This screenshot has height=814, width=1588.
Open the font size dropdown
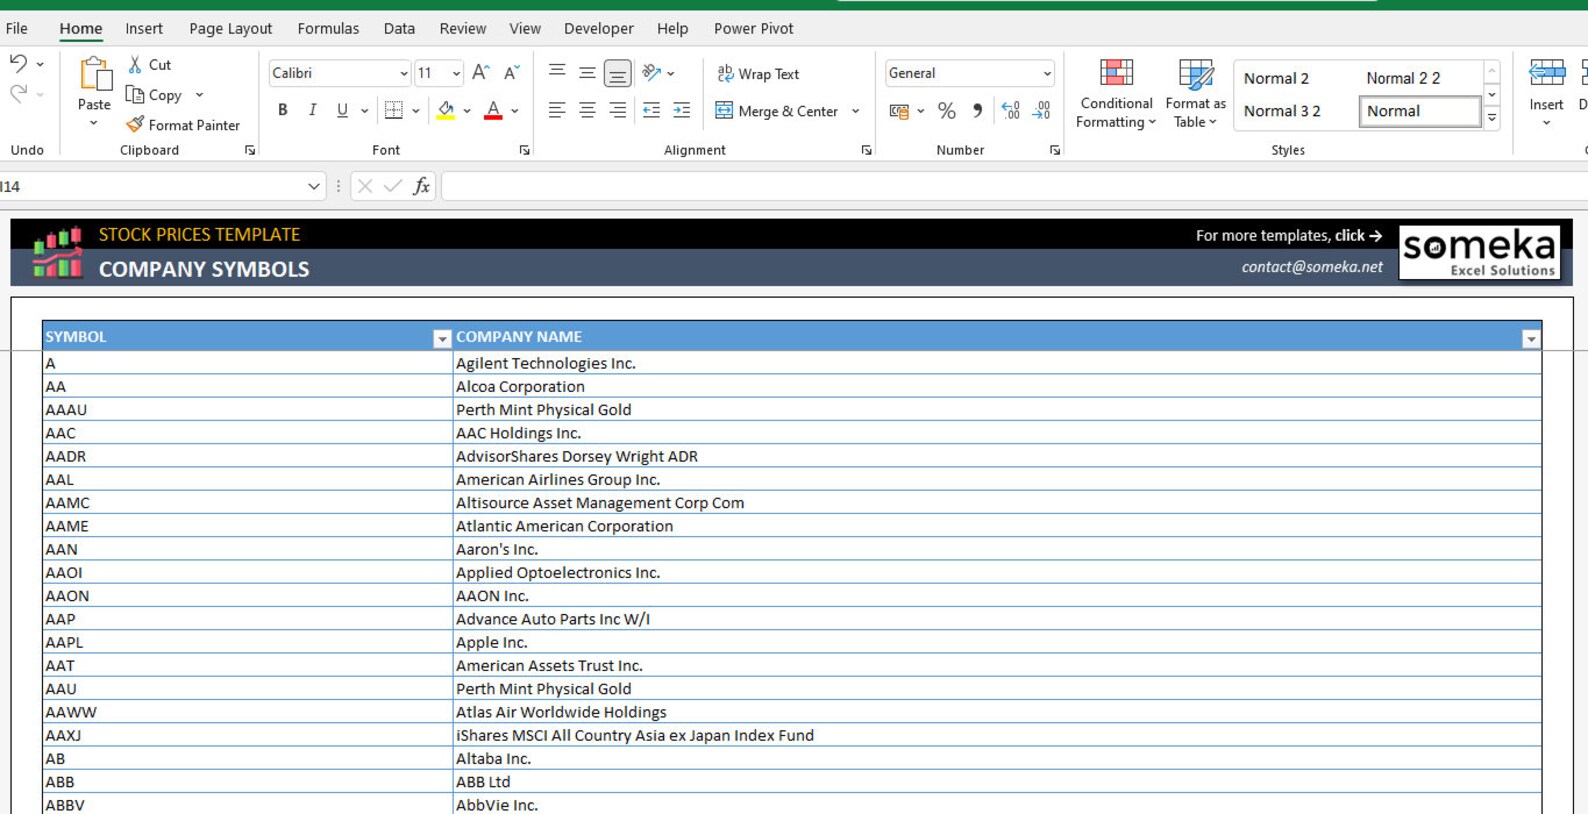tap(456, 74)
